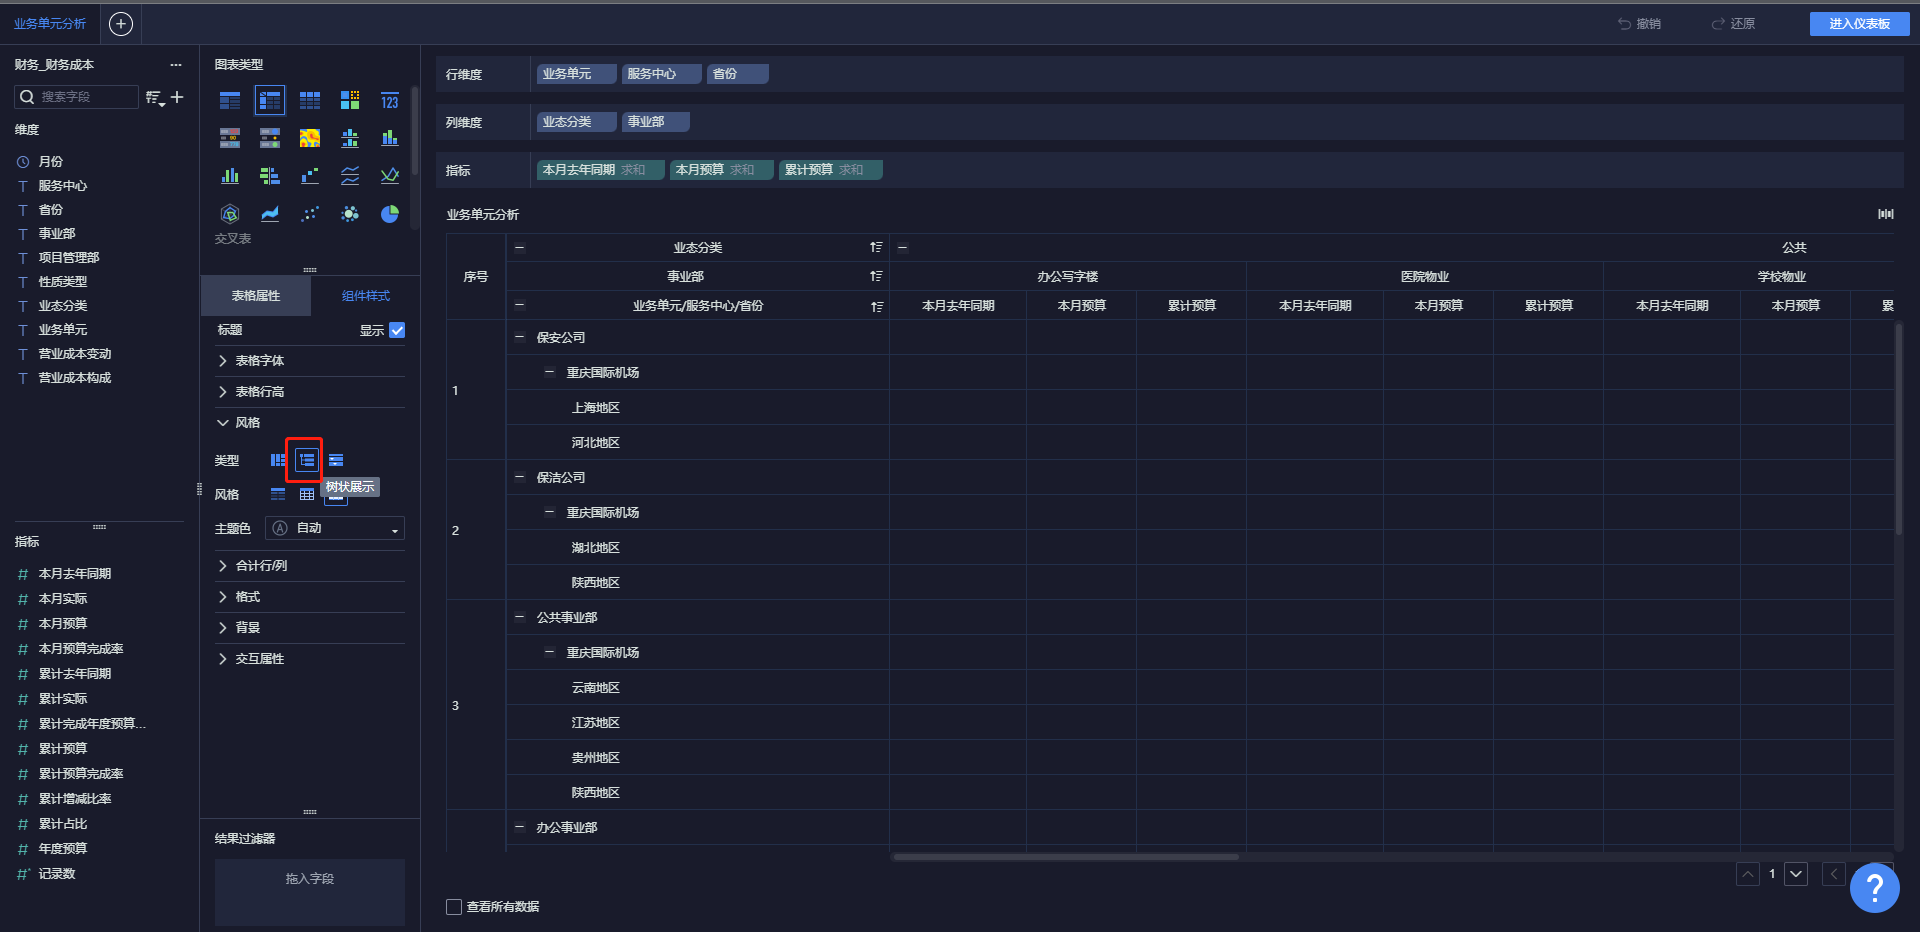Choose the crossing line chart type

(x=390, y=176)
